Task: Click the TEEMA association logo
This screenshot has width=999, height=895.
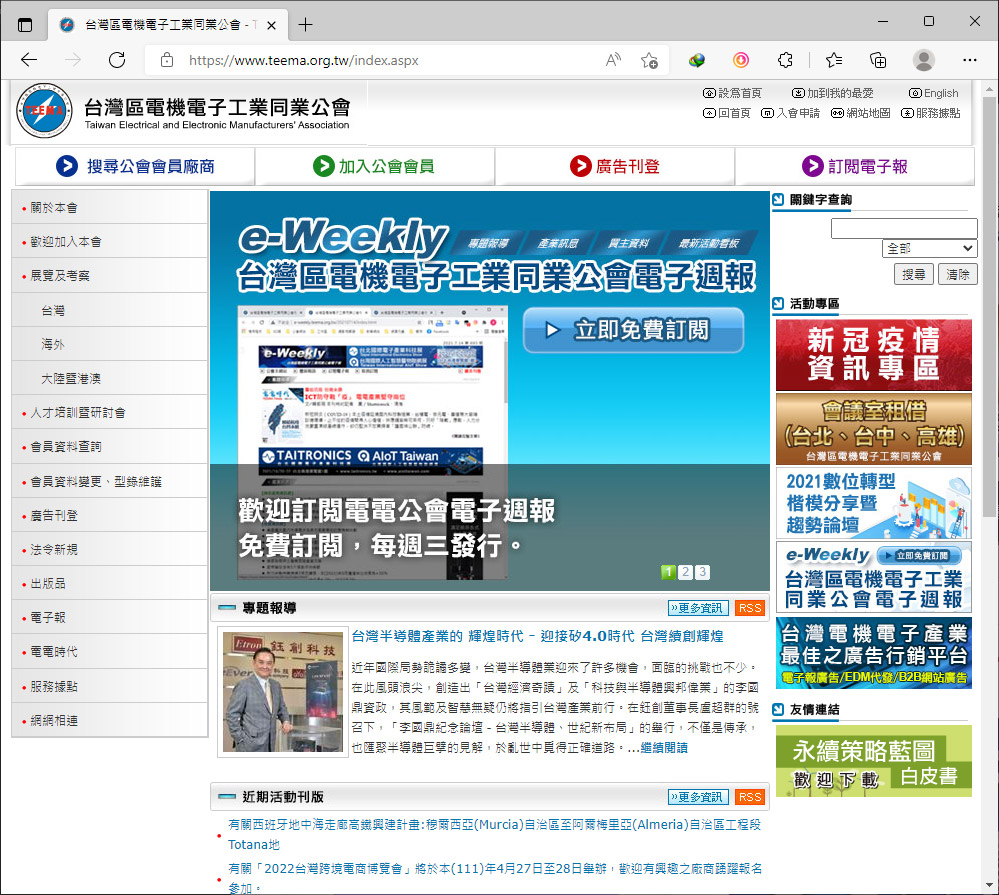Action: point(43,110)
